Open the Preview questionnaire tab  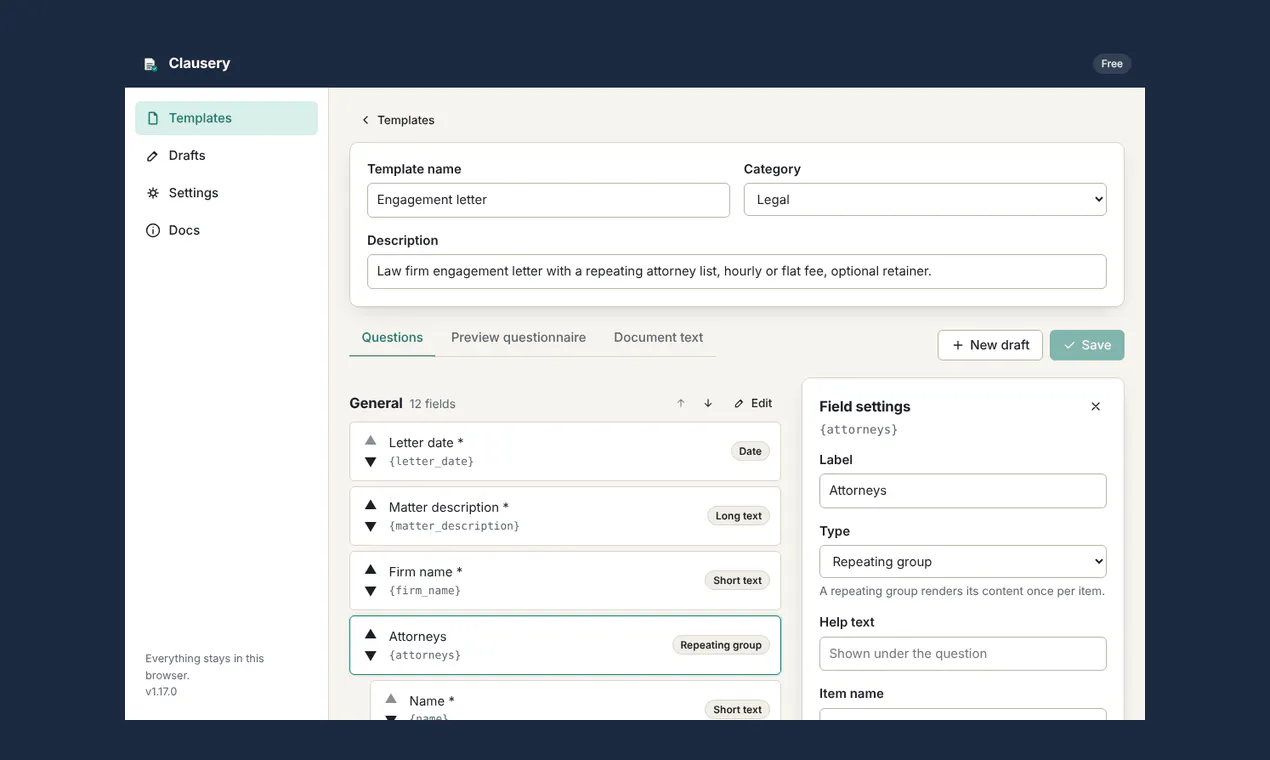point(518,338)
